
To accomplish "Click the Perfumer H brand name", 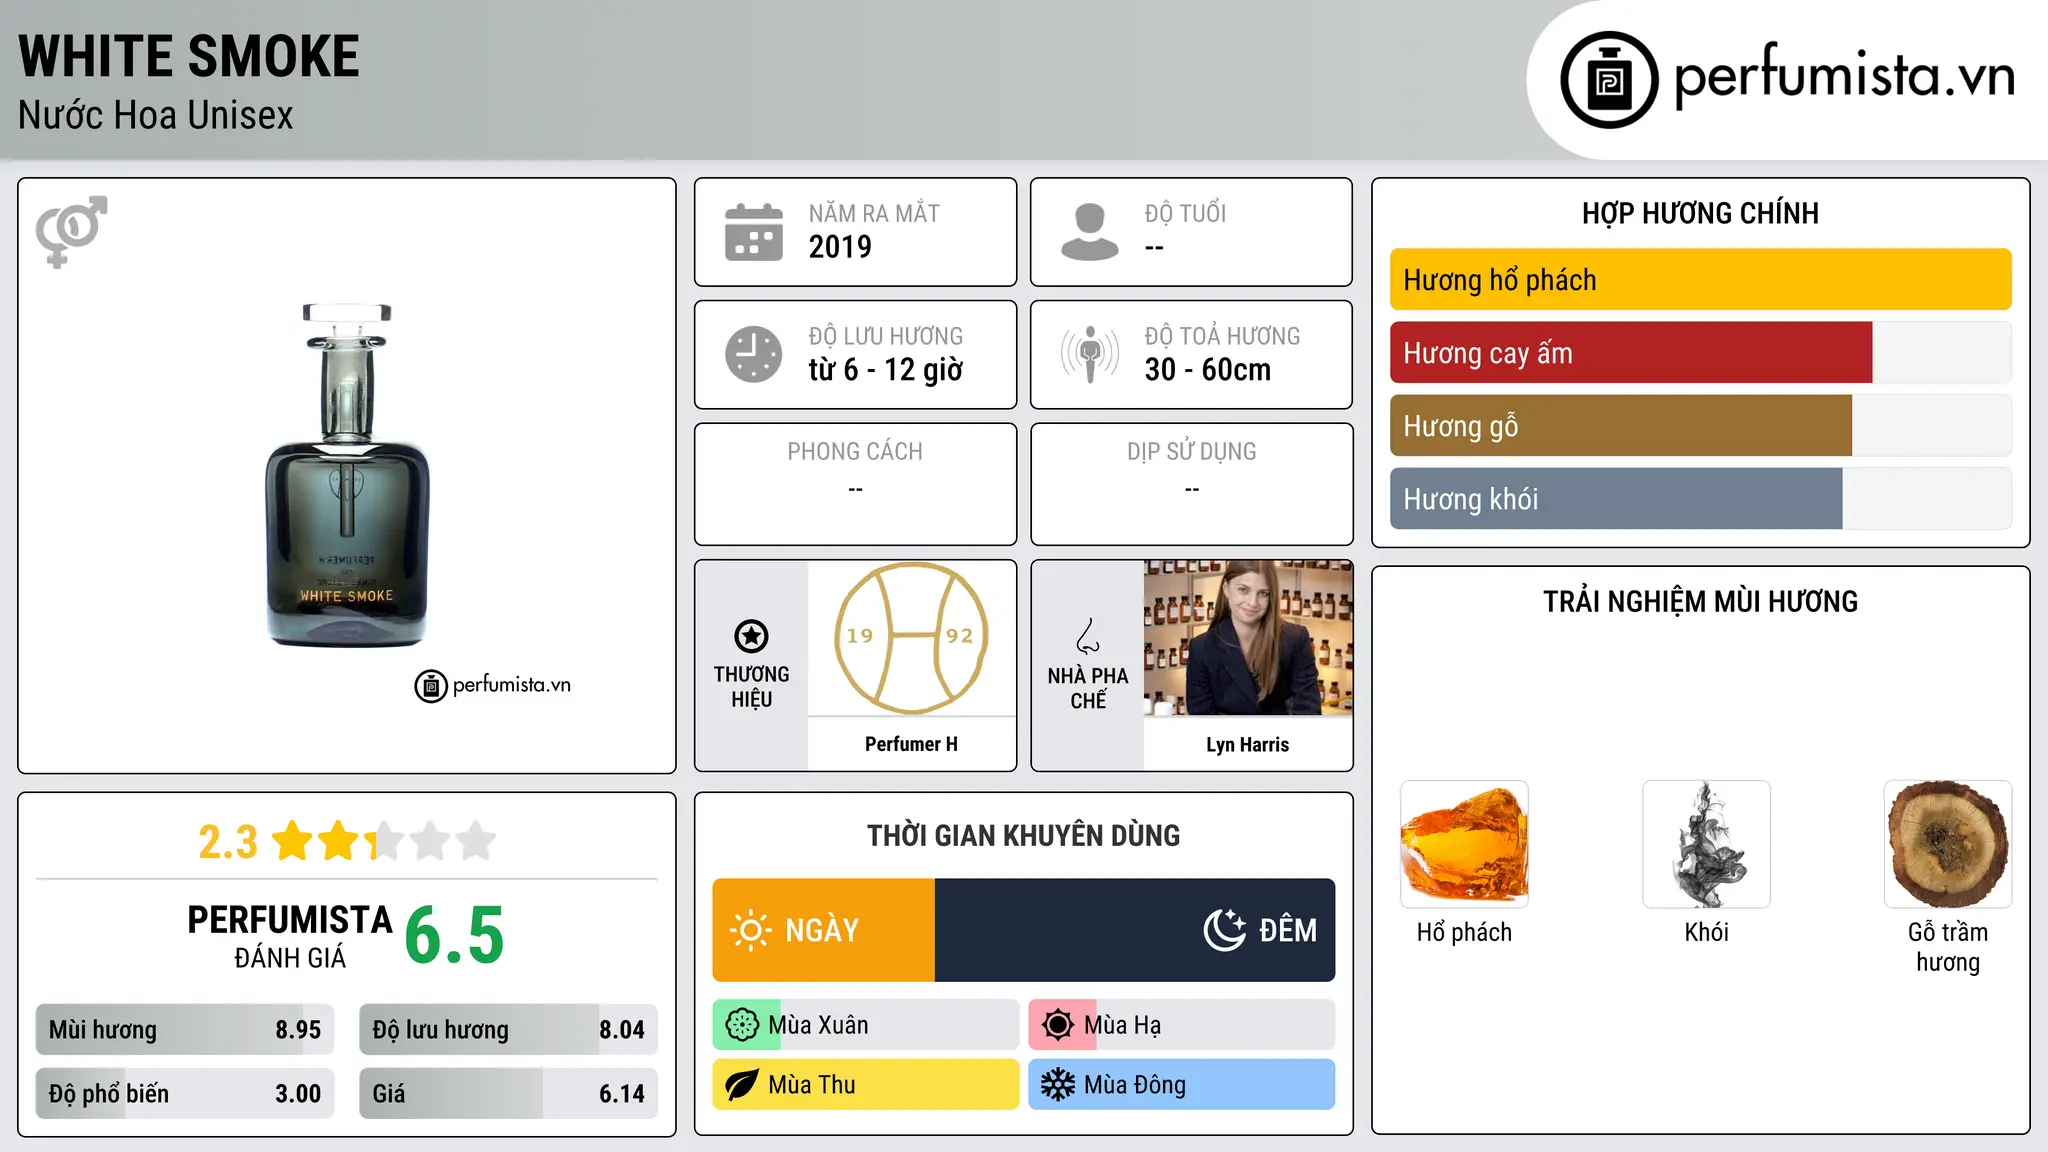I will pos(911,744).
